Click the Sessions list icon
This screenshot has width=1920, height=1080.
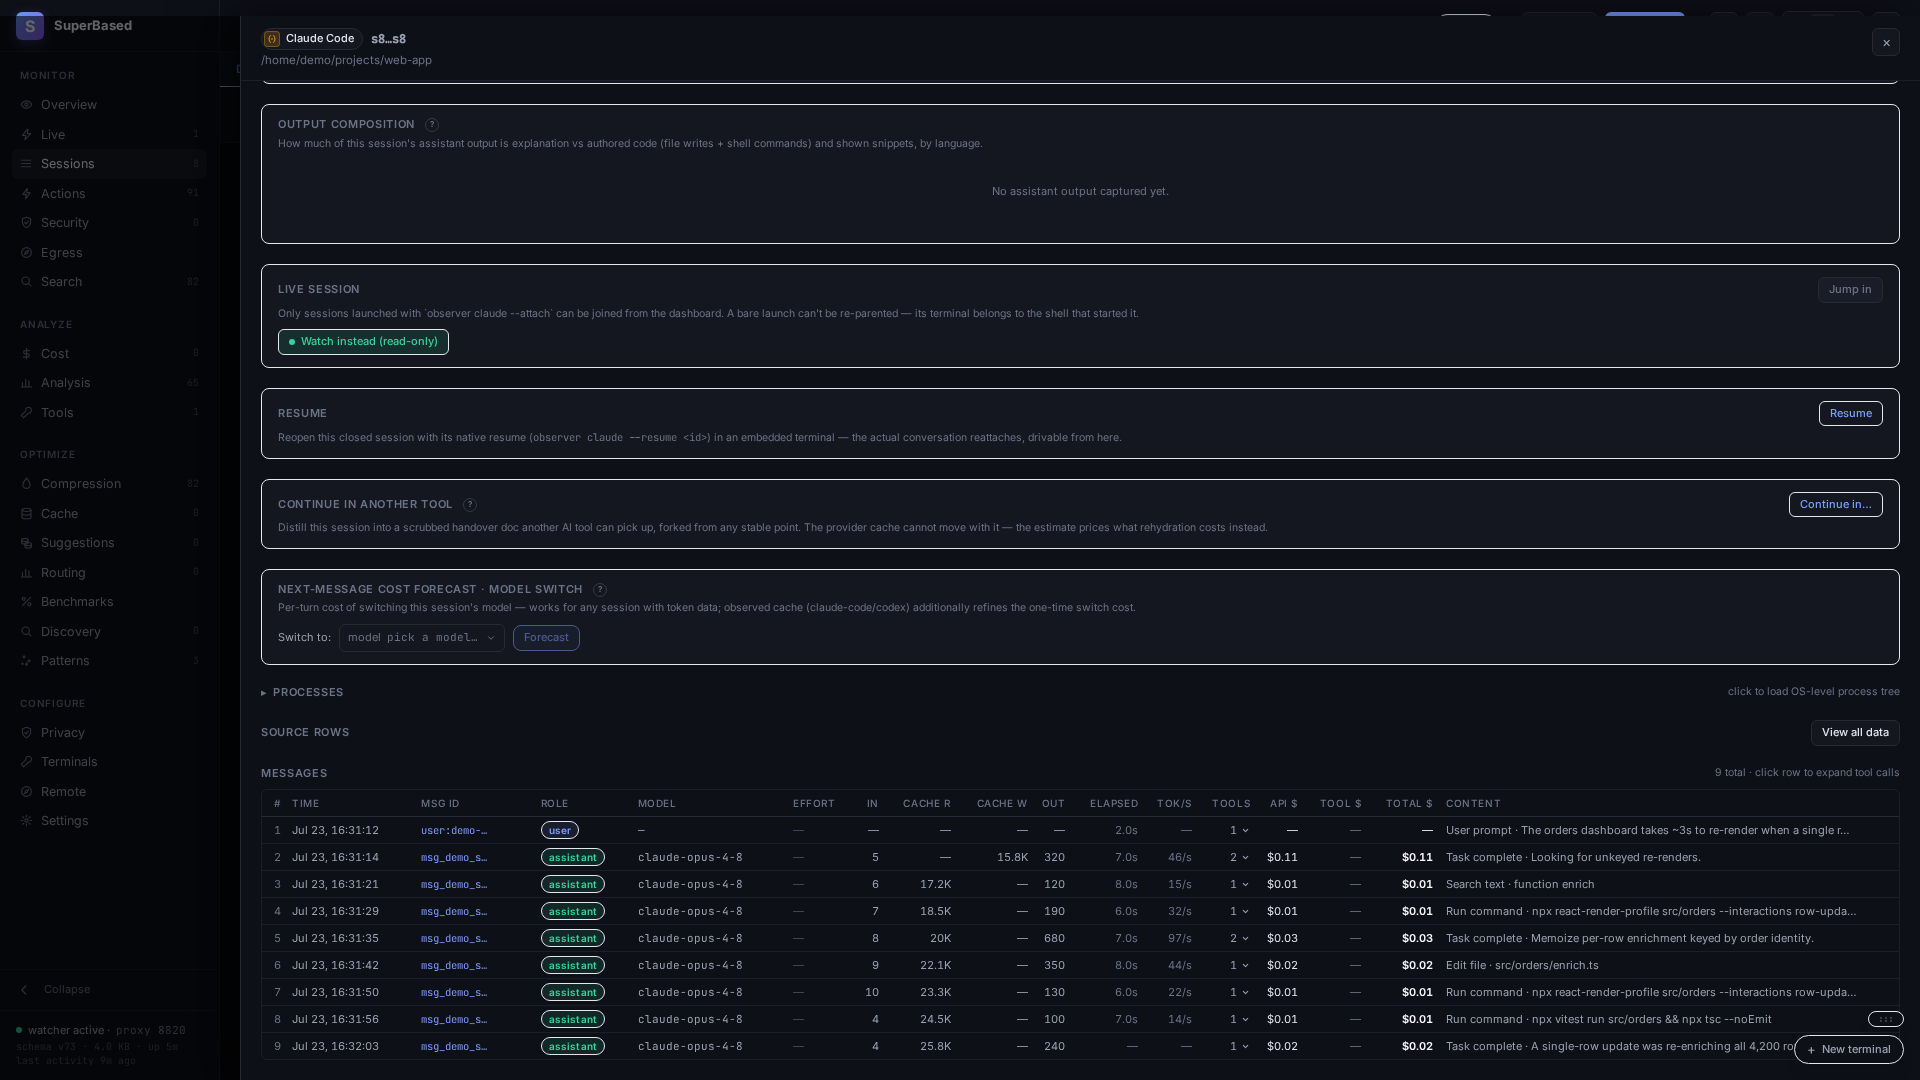click(27, 164)
